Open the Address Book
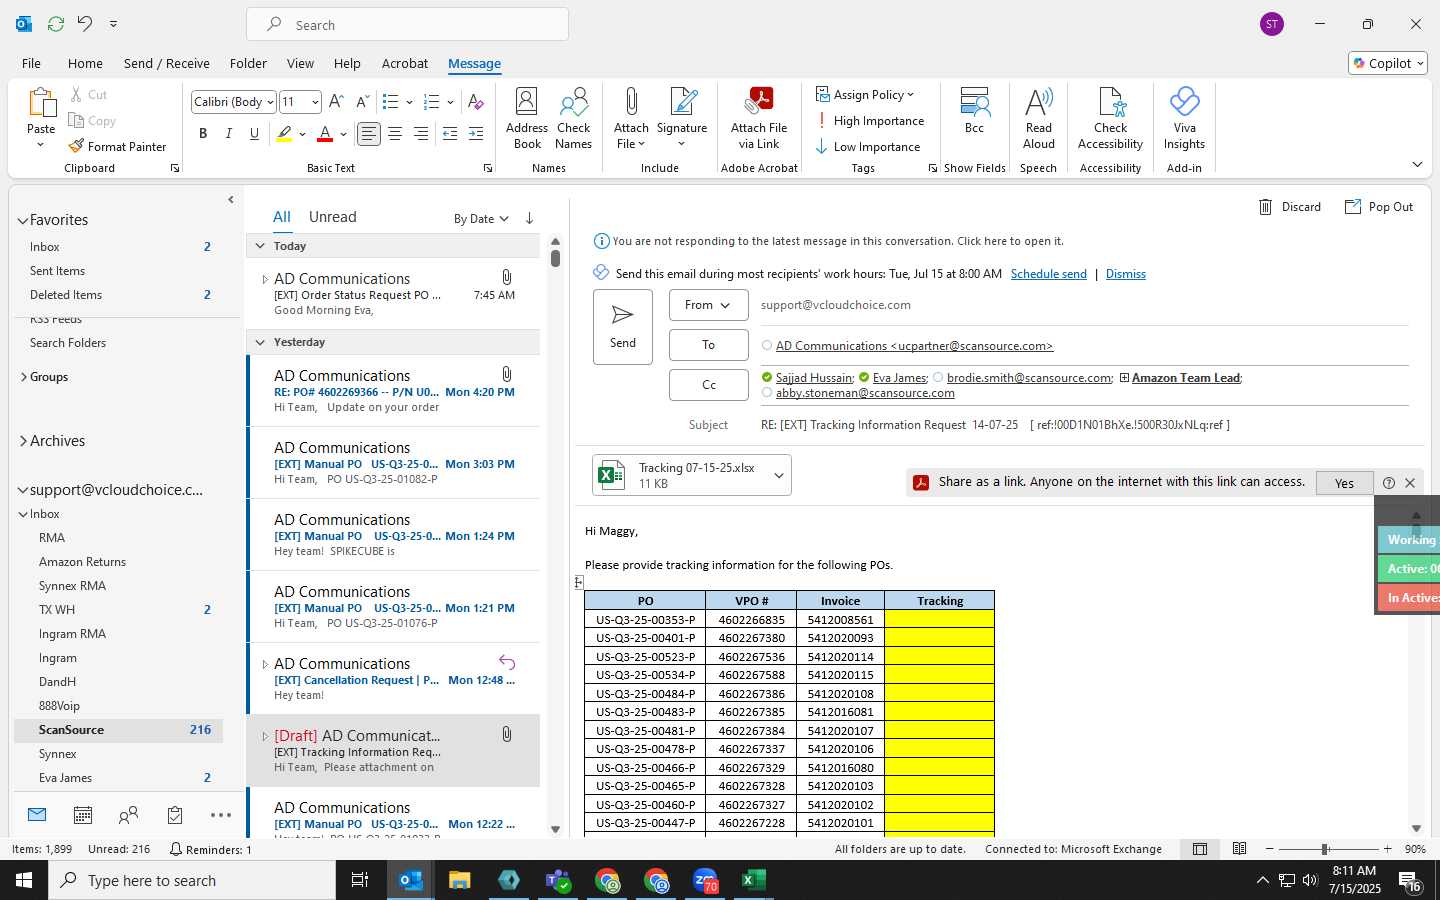Screen dimensions: 1440x900 [x=527, y=118]
